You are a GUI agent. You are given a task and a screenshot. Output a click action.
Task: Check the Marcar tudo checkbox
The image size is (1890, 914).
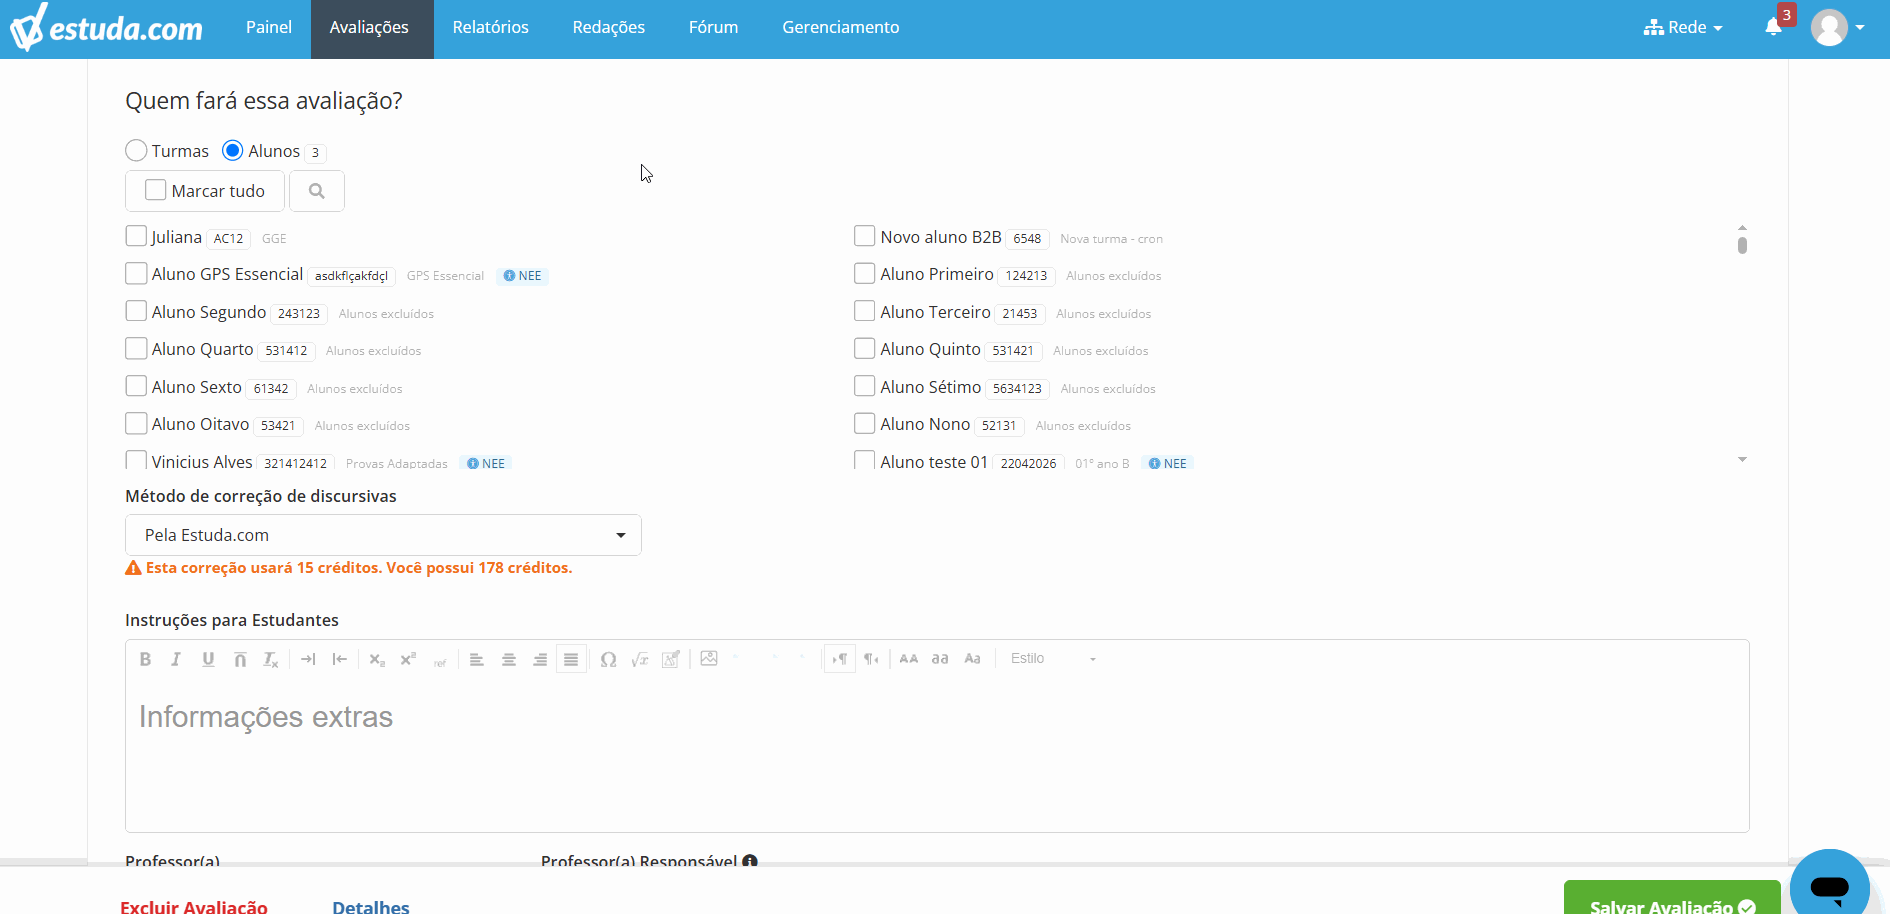tap(156, 190)
